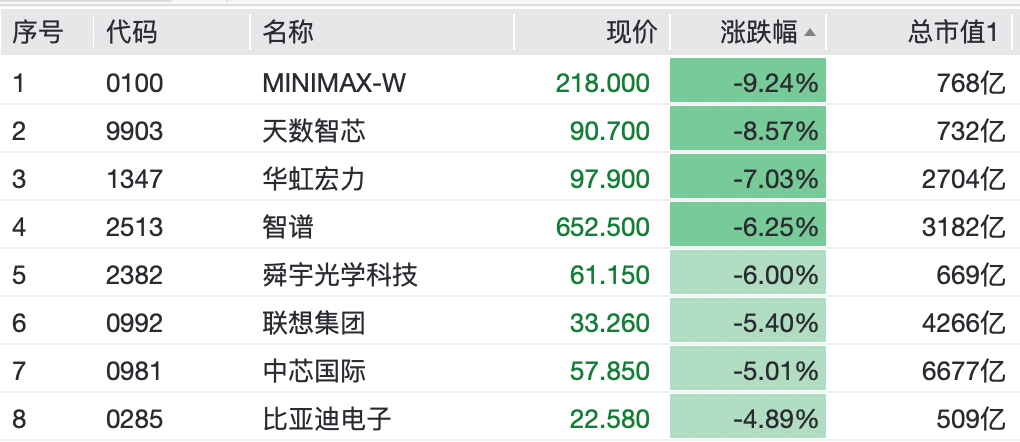The image size is (1020, 442).
Task: Select the 华虹宏力 stock name
Action: [x=314, y=179]
